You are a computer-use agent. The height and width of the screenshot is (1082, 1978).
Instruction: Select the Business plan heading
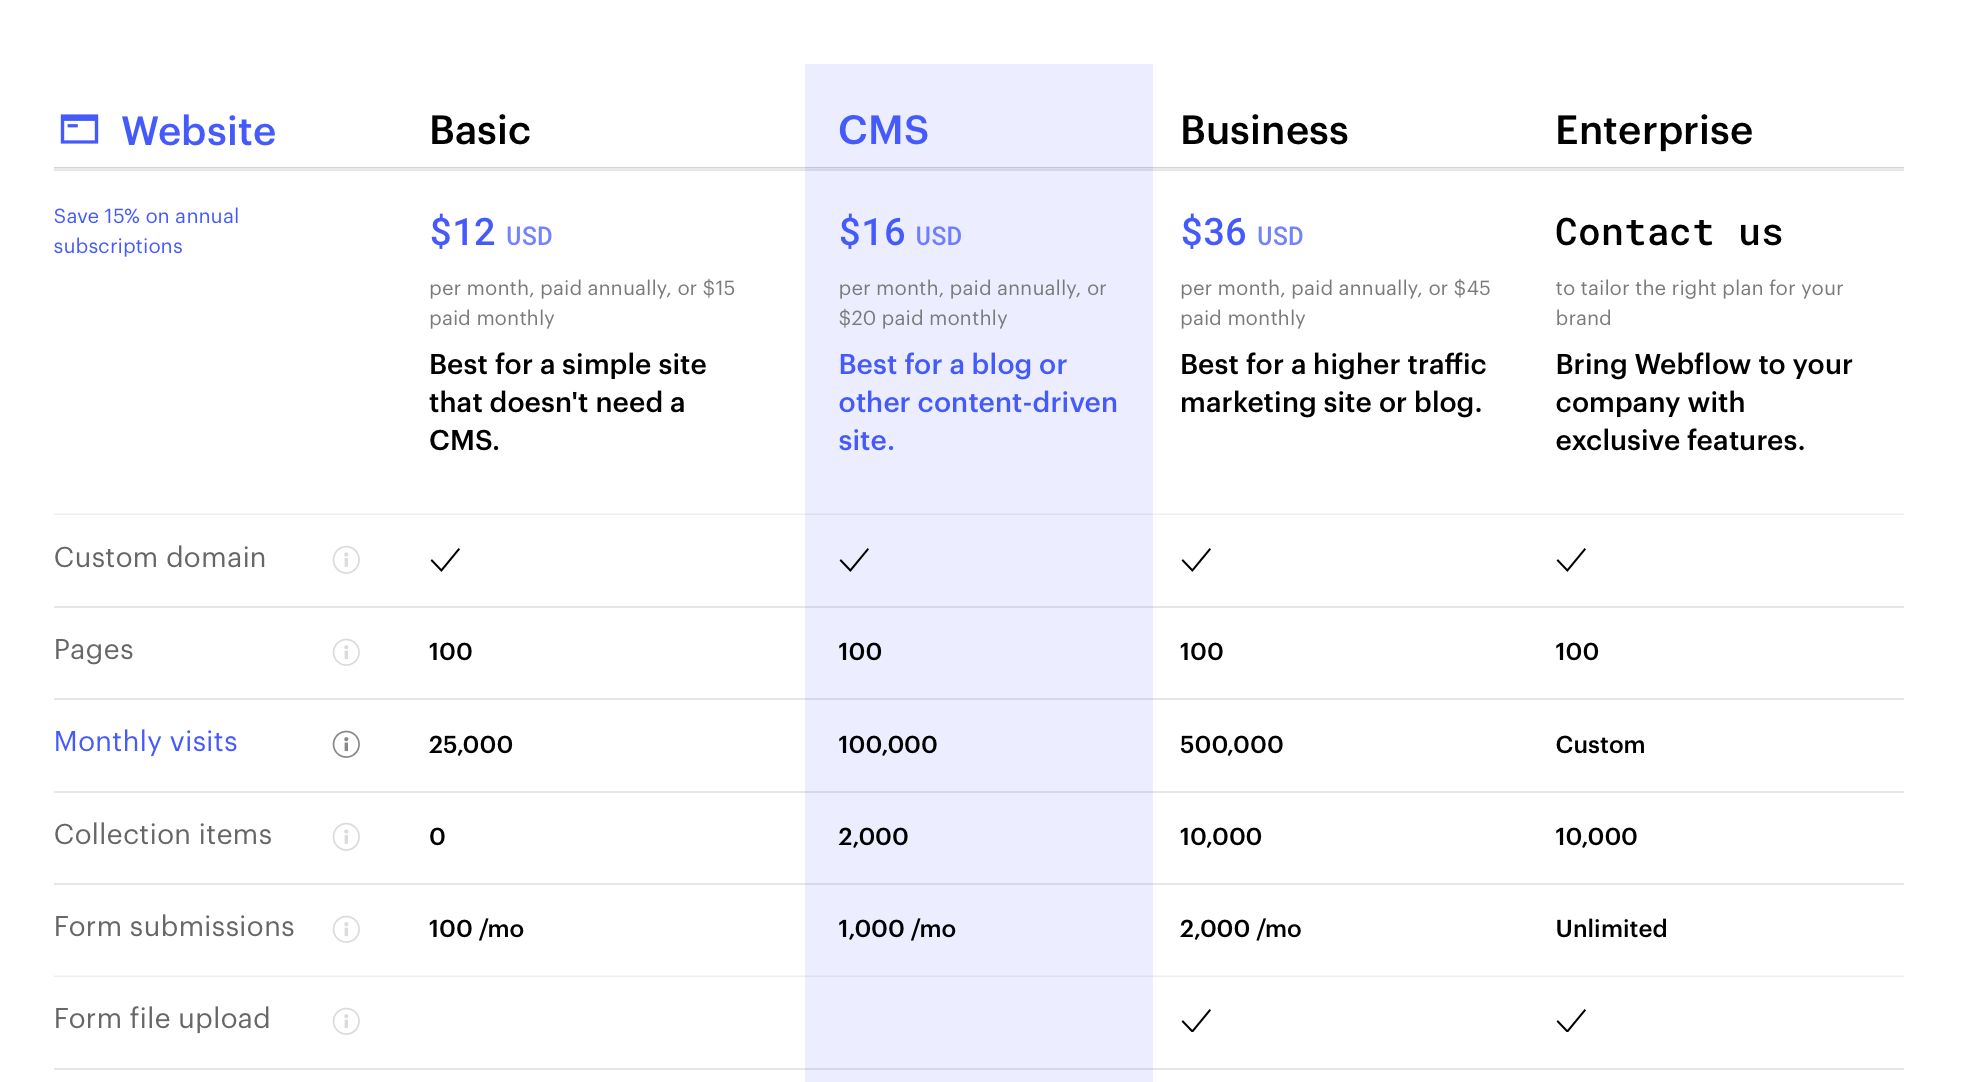[1264, 130]
